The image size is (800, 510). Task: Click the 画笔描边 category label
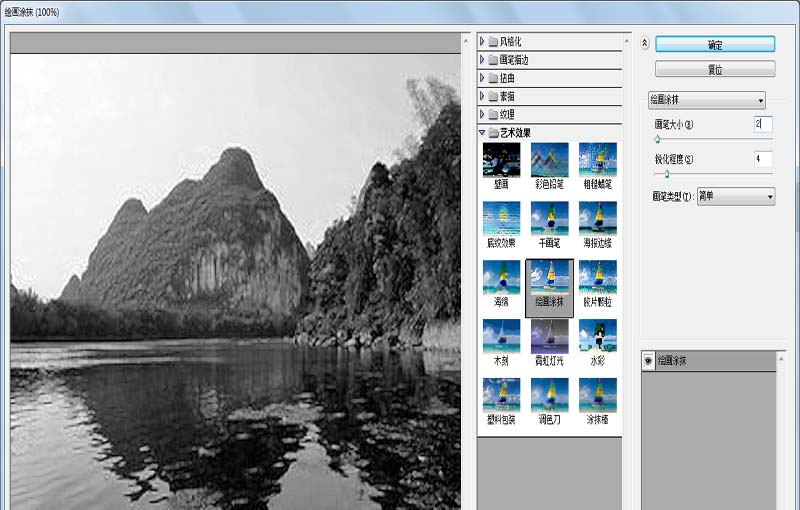514,60
